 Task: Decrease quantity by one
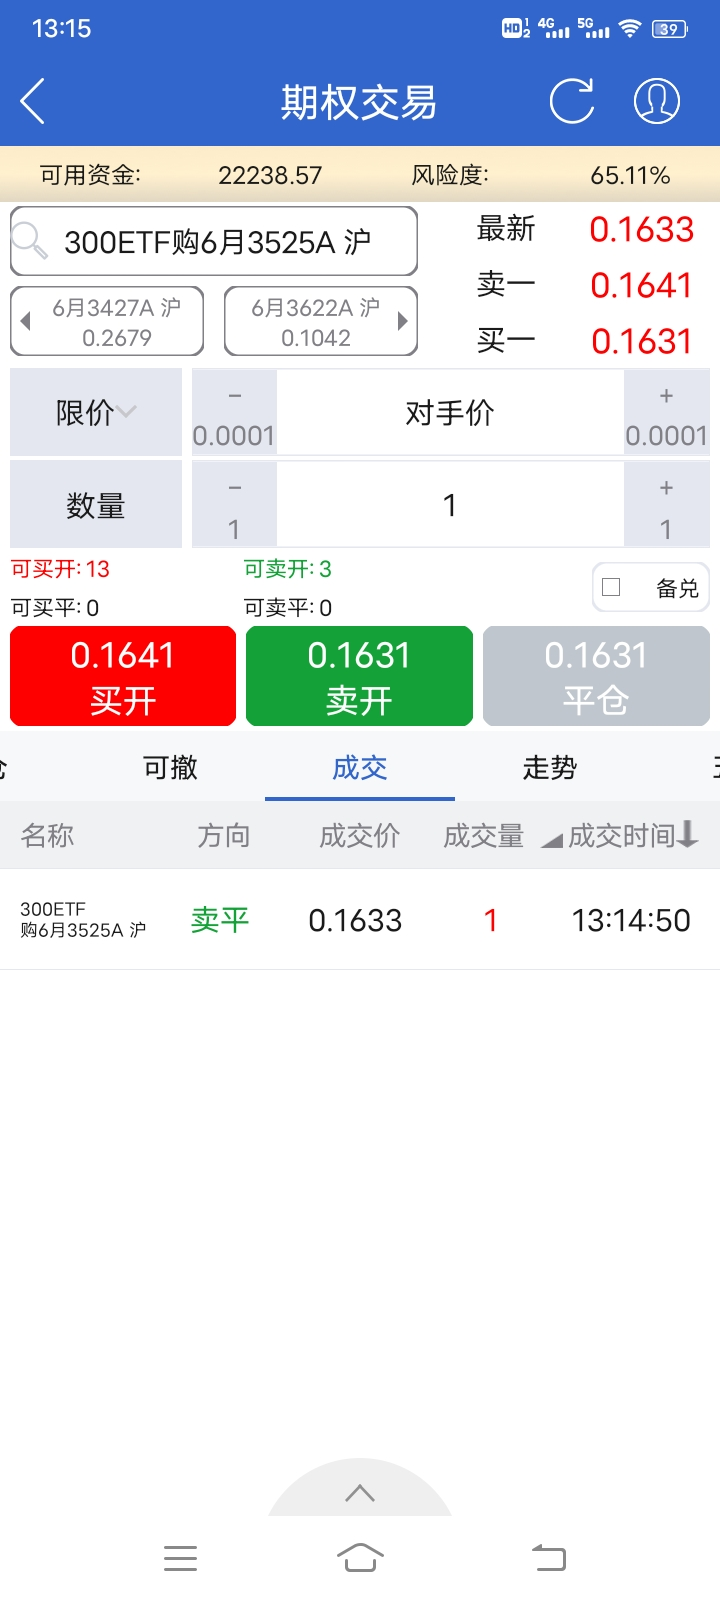tap(234, 505)
